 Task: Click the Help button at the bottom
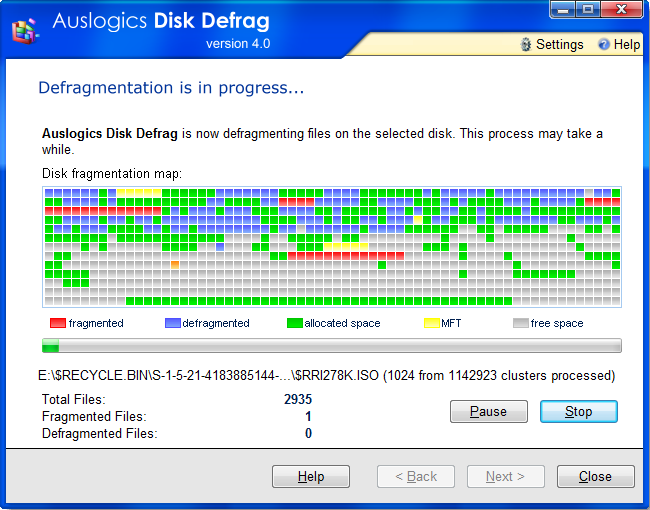click(x=311, y=476)
